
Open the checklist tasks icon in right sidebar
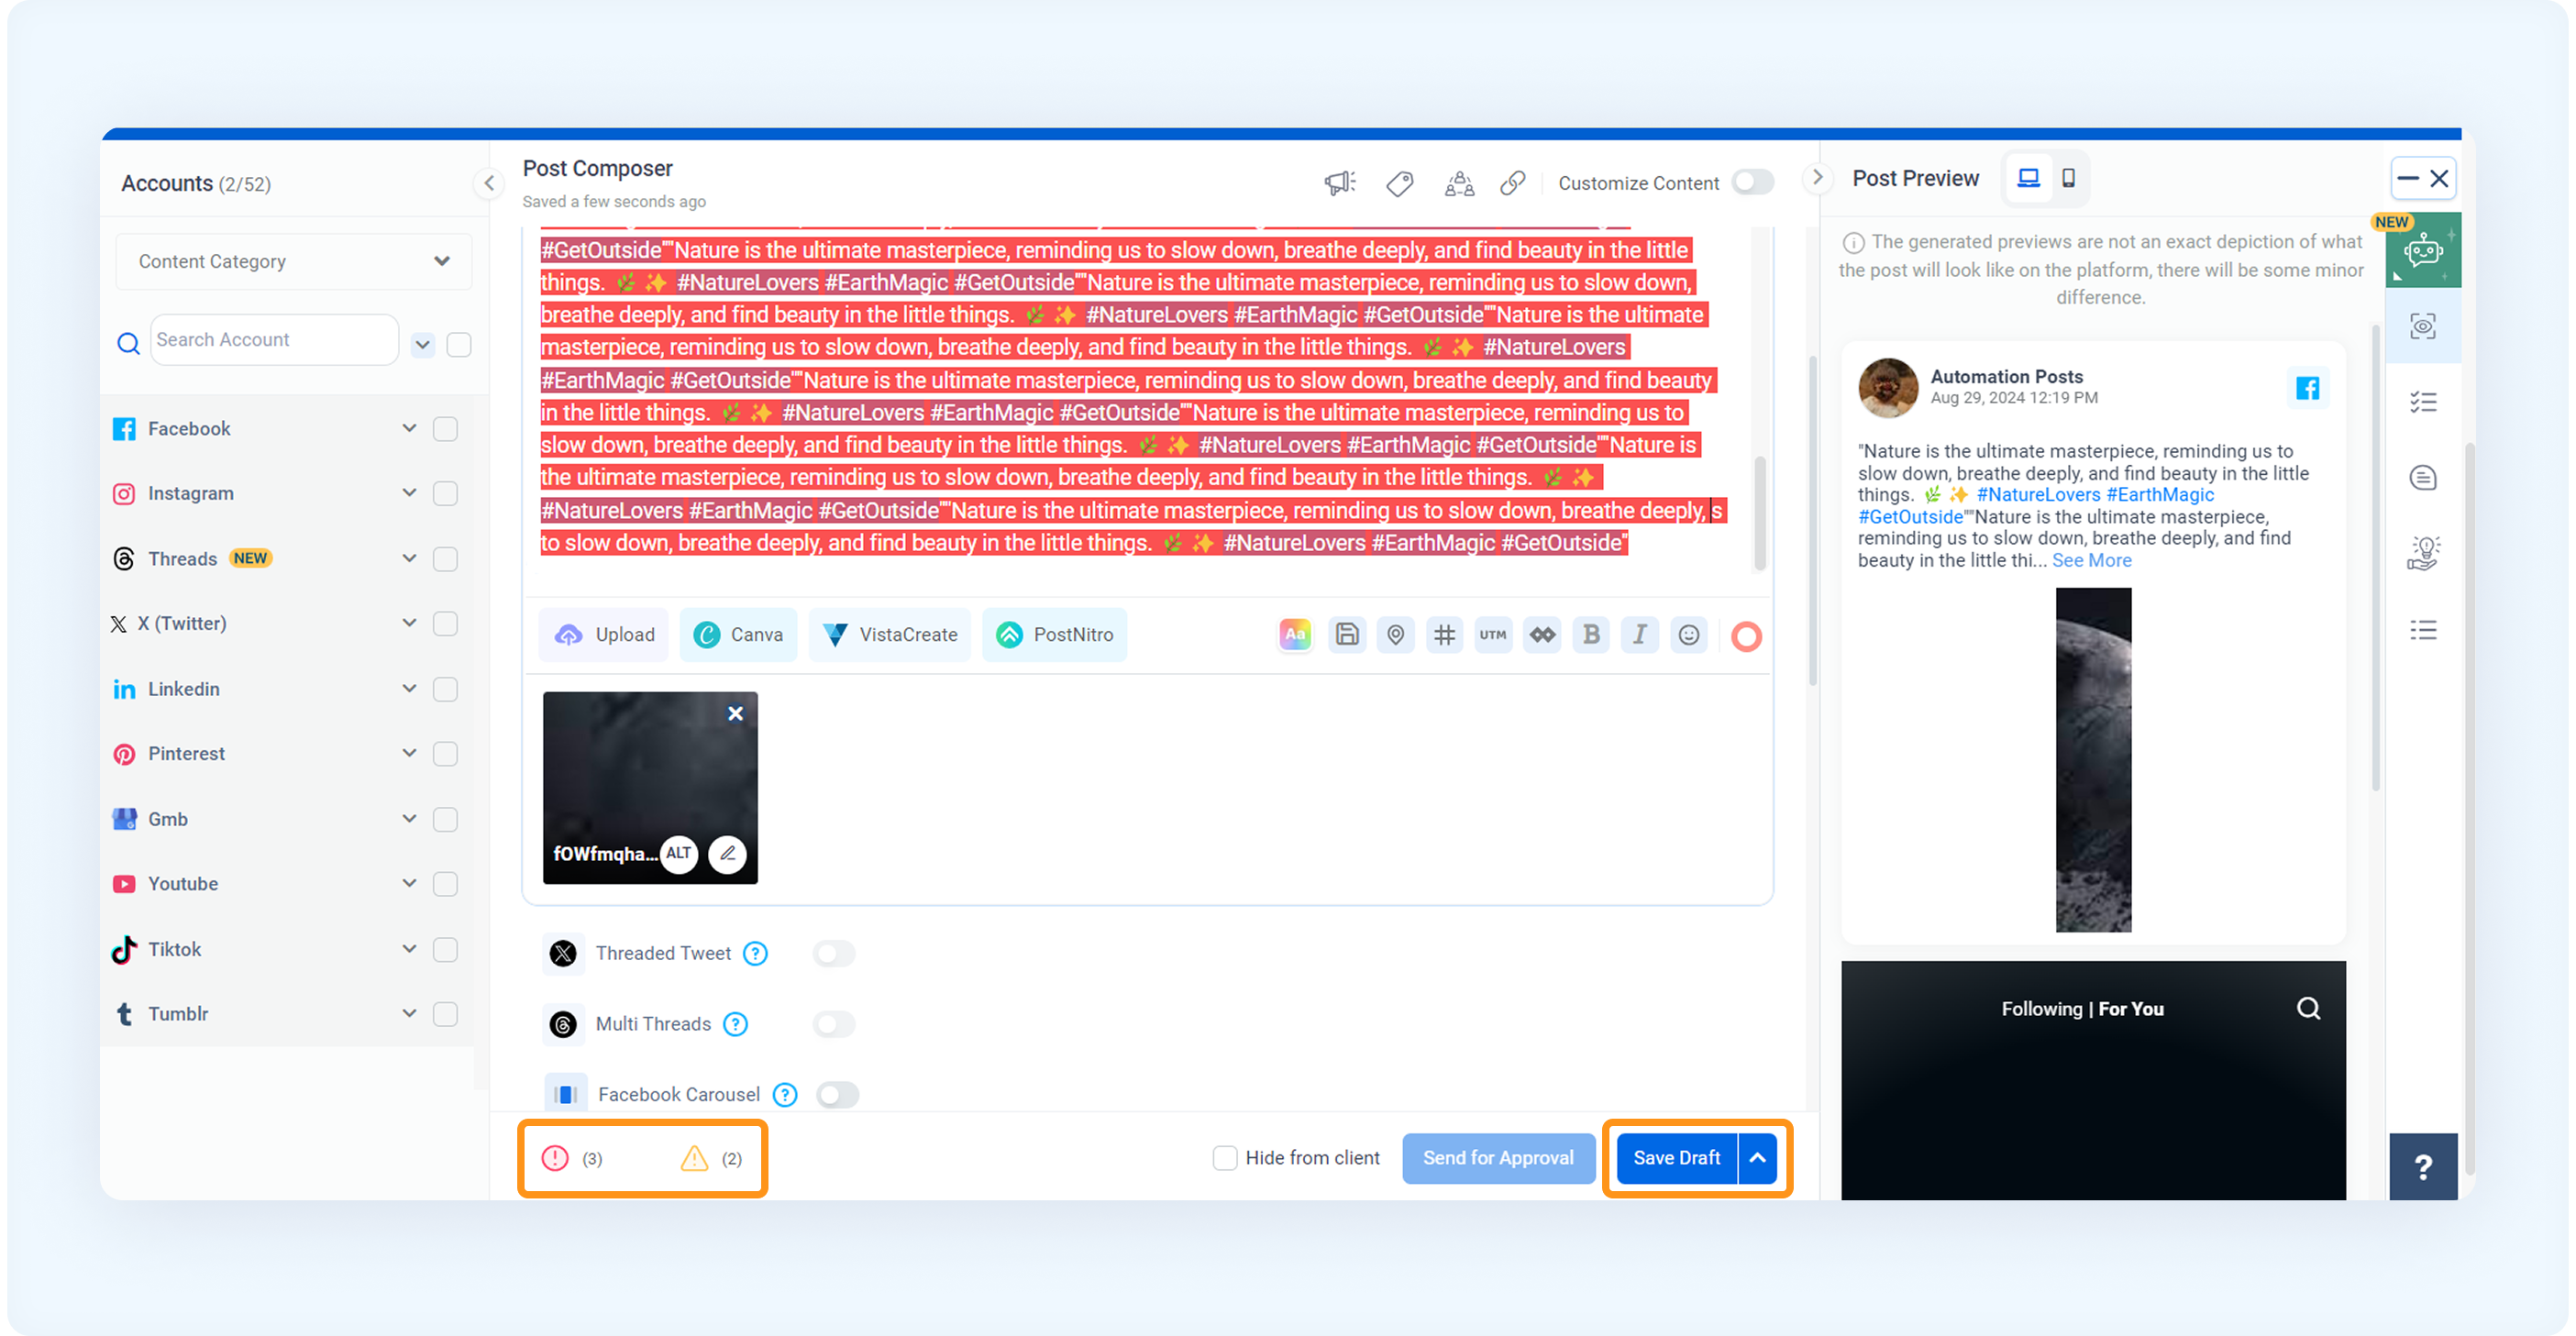(x=2423, y=402)
